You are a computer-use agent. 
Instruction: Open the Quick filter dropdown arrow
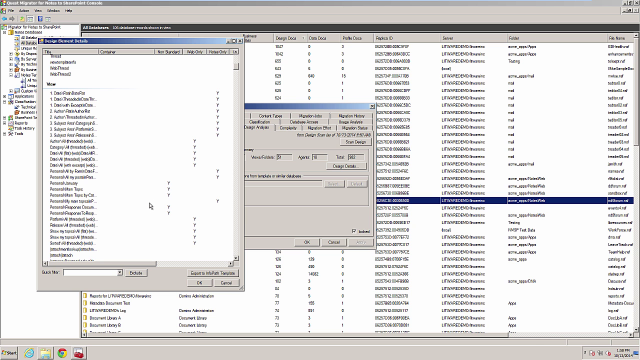[120, 273]
